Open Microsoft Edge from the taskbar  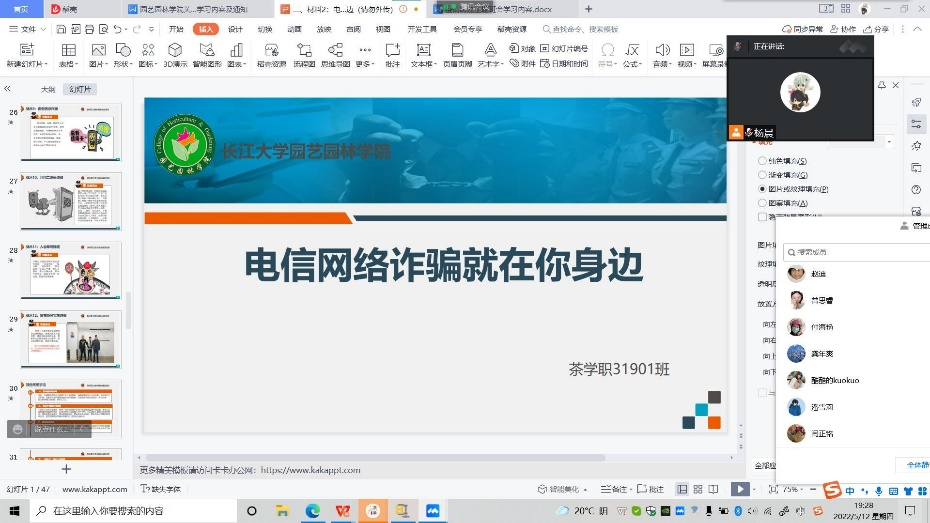coord(312,510)
